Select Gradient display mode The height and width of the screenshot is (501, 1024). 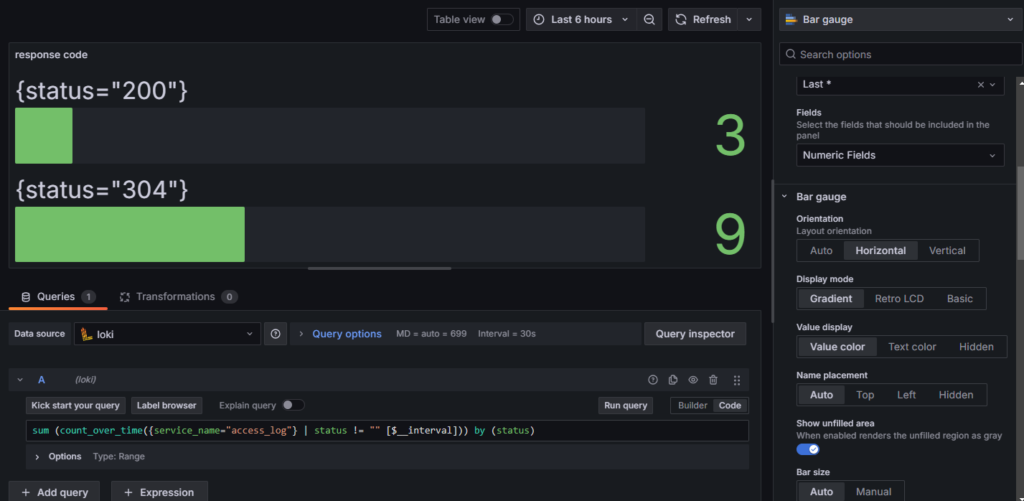(x=831, y=299)
